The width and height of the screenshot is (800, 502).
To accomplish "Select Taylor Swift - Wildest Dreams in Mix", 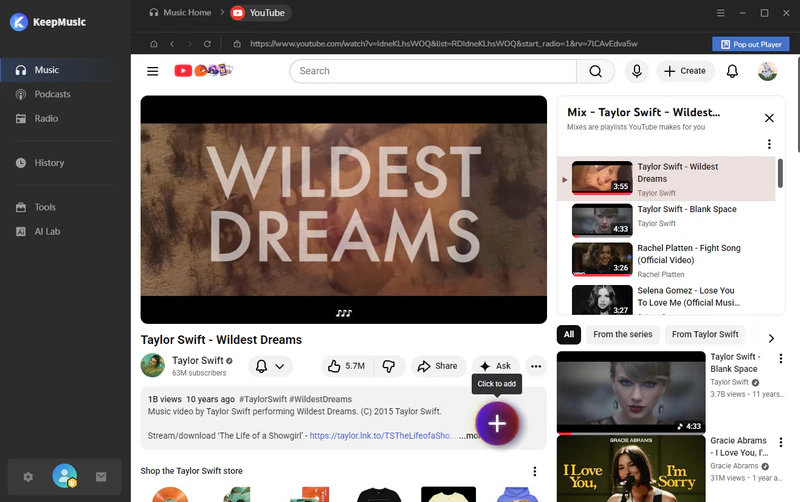I will (666, 179).
